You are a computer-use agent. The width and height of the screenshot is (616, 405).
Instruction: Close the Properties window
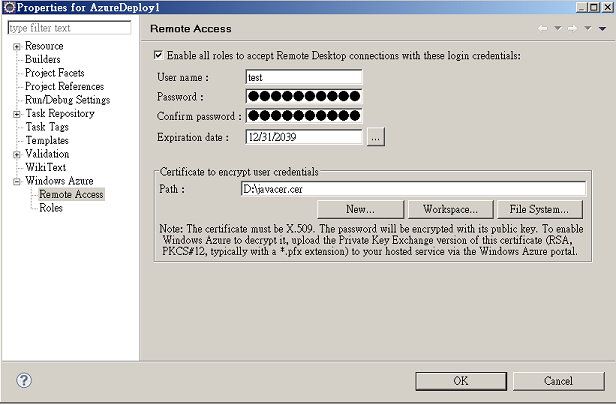pyautogui.click(x=607, y=7)
